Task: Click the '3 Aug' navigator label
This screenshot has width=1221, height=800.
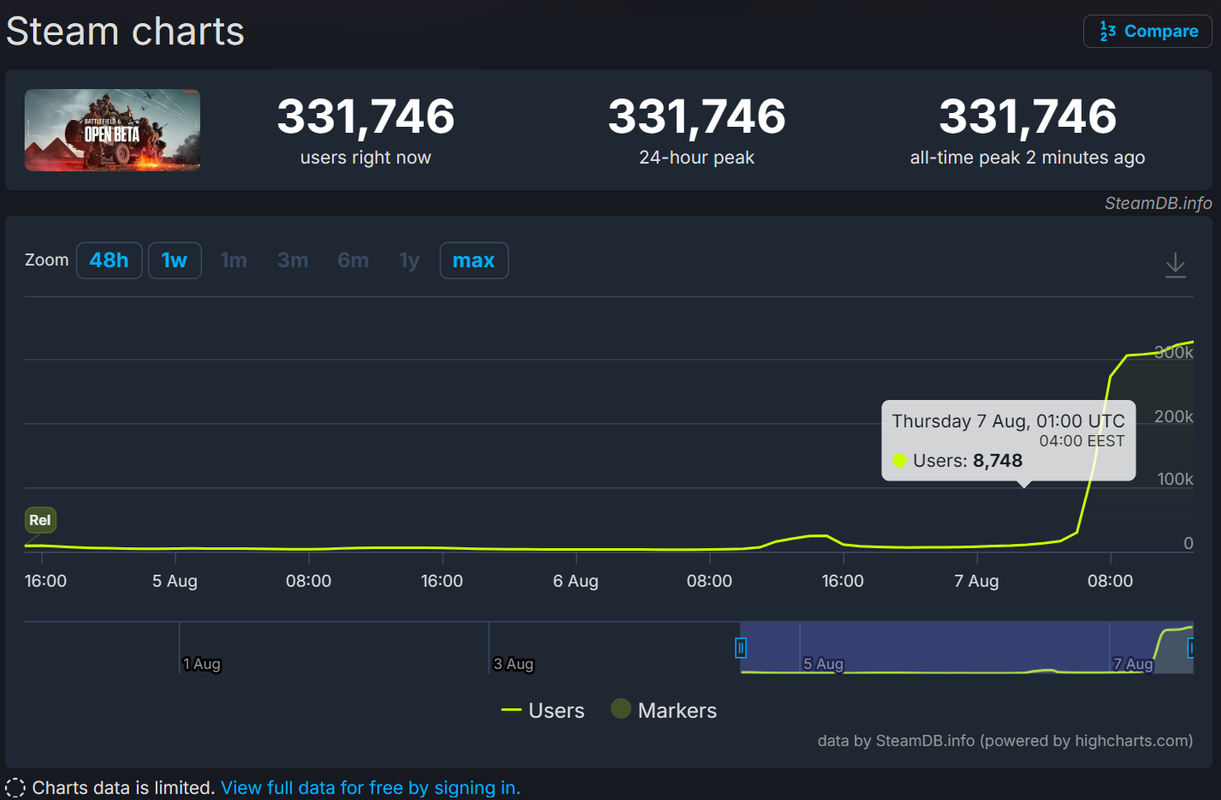Action: click(513, 664)
